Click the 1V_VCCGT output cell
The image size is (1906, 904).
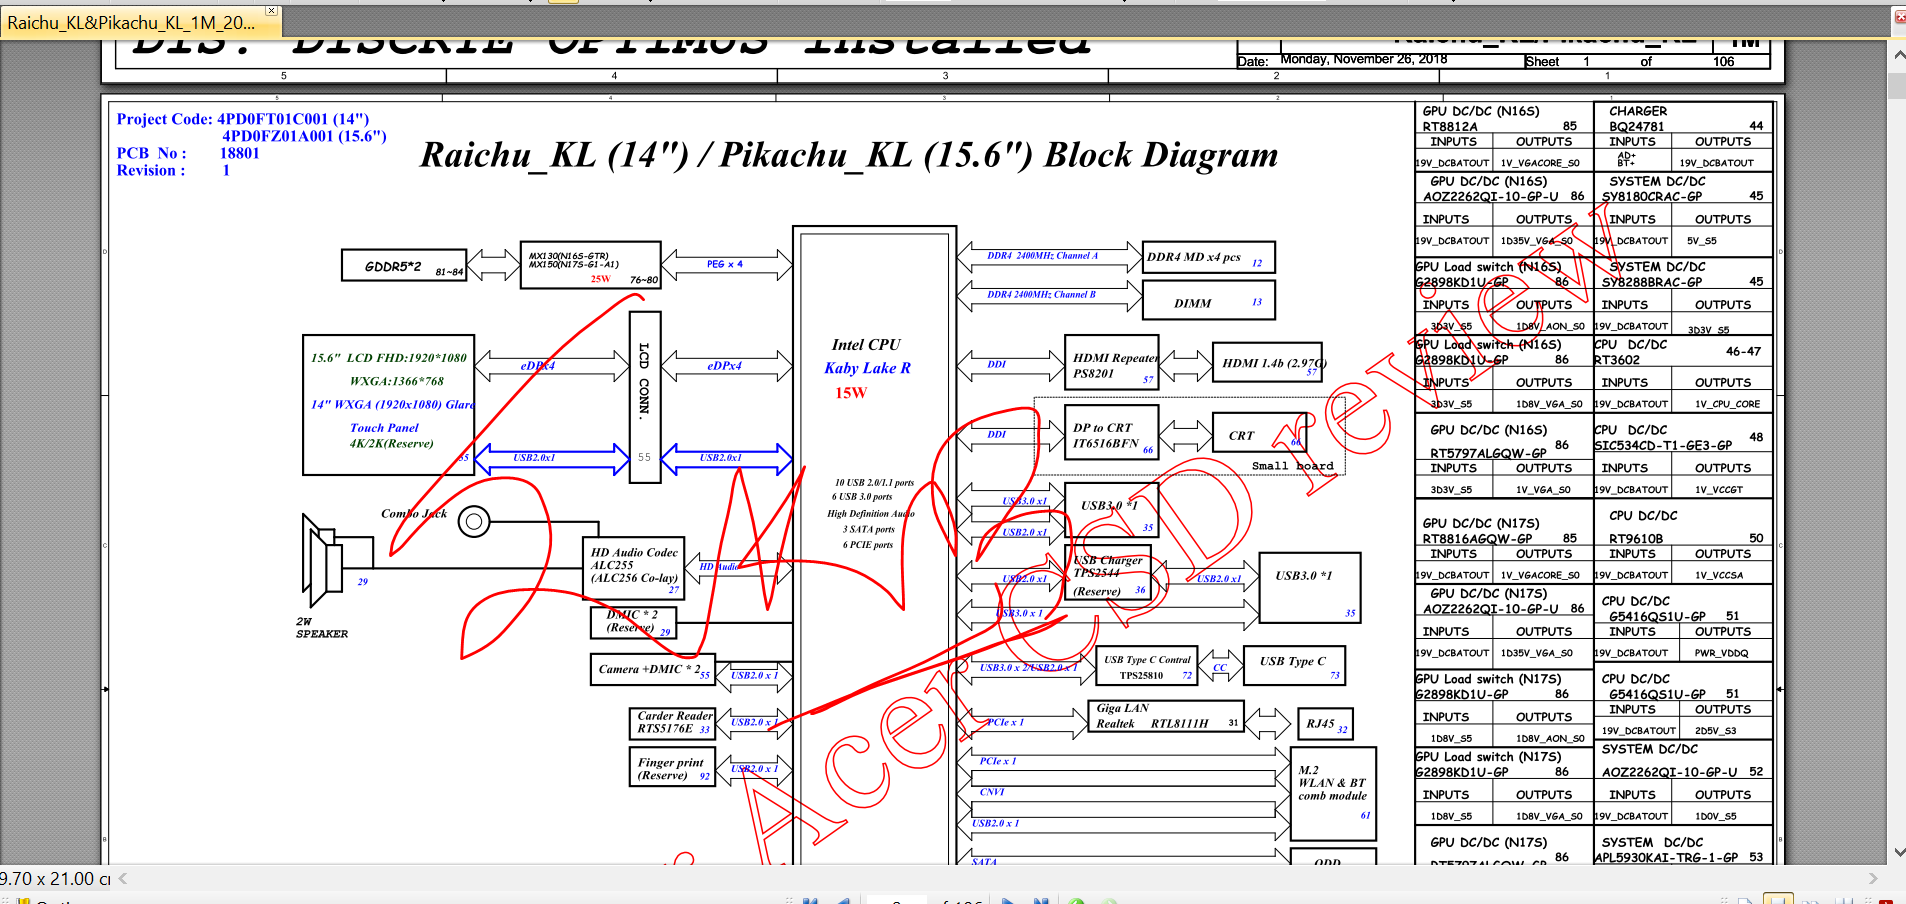click(1719, 490)
